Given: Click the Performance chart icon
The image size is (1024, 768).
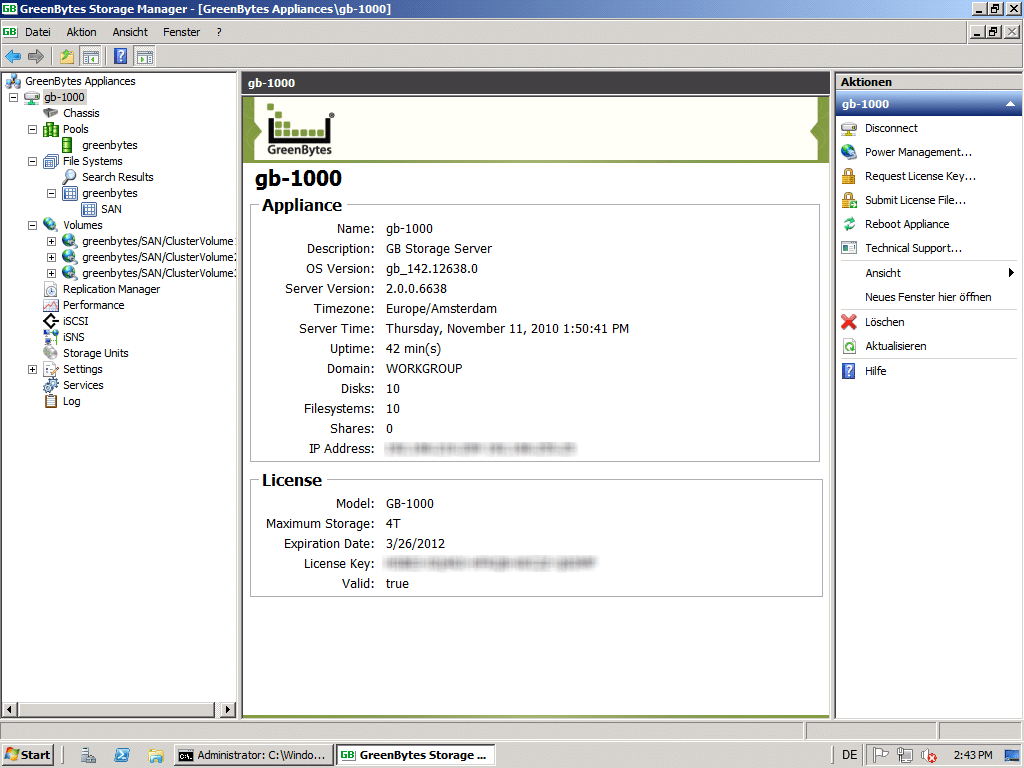Looking at the screenshot, I should tap(50, 305).
